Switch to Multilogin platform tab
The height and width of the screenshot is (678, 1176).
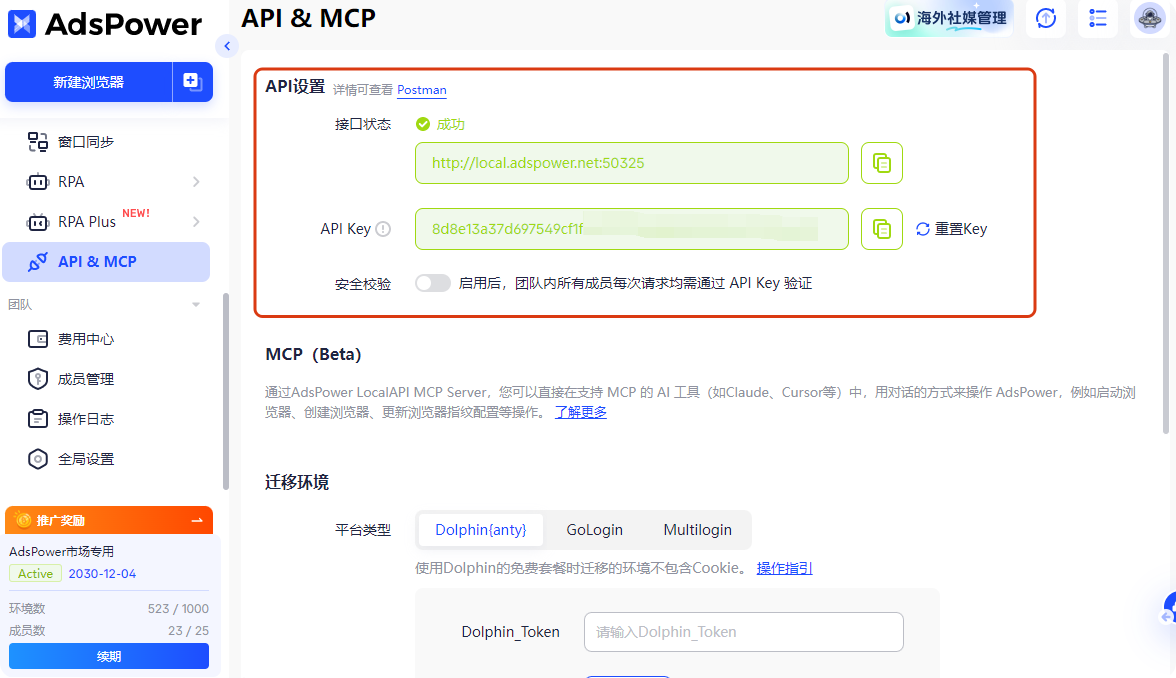(x=697, y=530)
